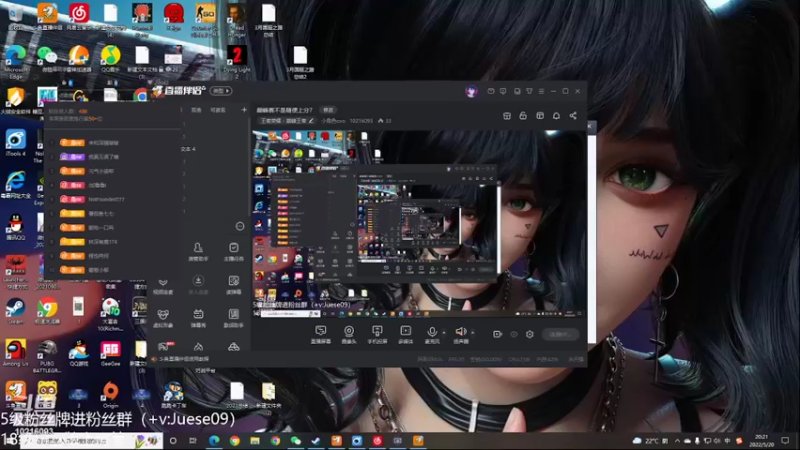Open the version pill next to the app logo

pyautogui.click(x=221, y=91)
